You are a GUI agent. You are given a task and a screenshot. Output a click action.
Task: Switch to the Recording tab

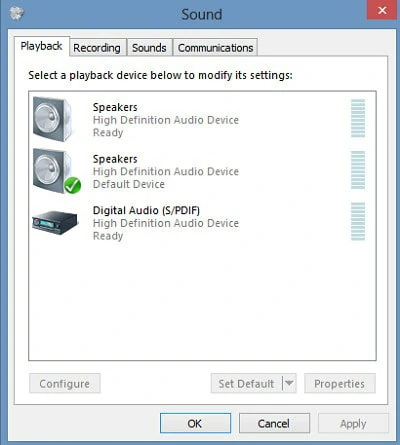(x=97, y=48)
